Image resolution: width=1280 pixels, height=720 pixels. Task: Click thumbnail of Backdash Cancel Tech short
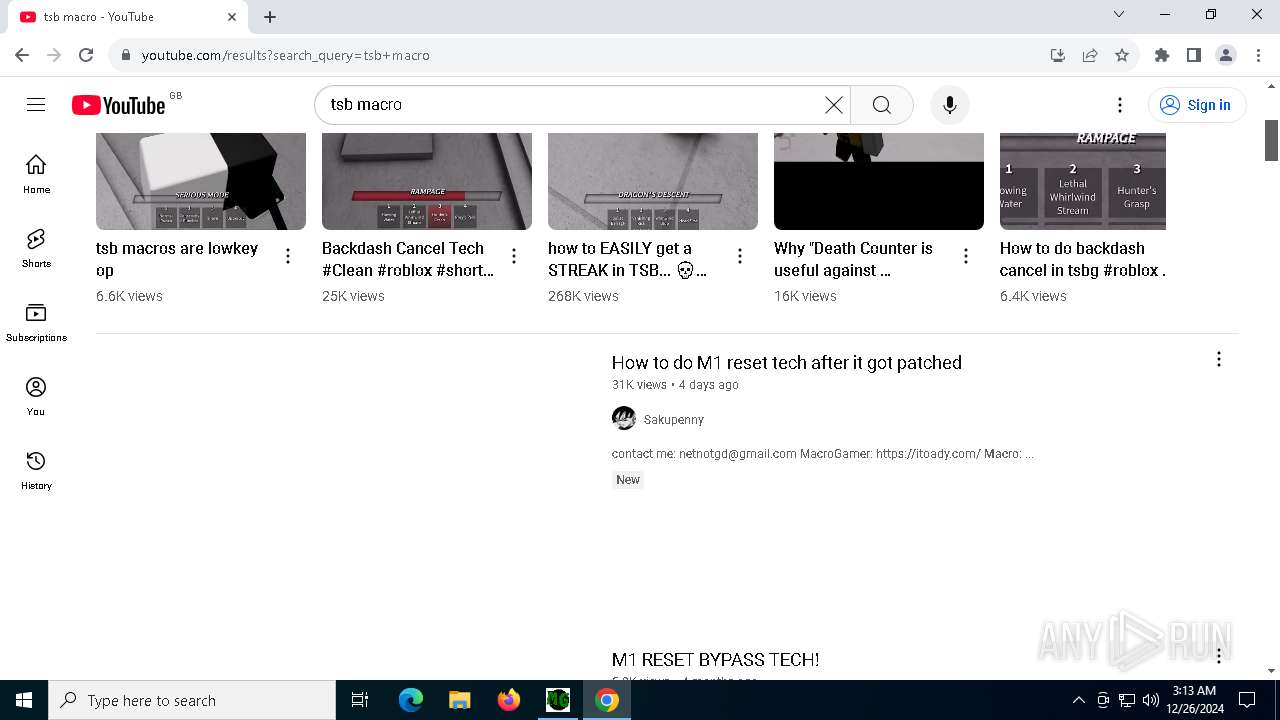pyautogui.click(x=427, y=181)
